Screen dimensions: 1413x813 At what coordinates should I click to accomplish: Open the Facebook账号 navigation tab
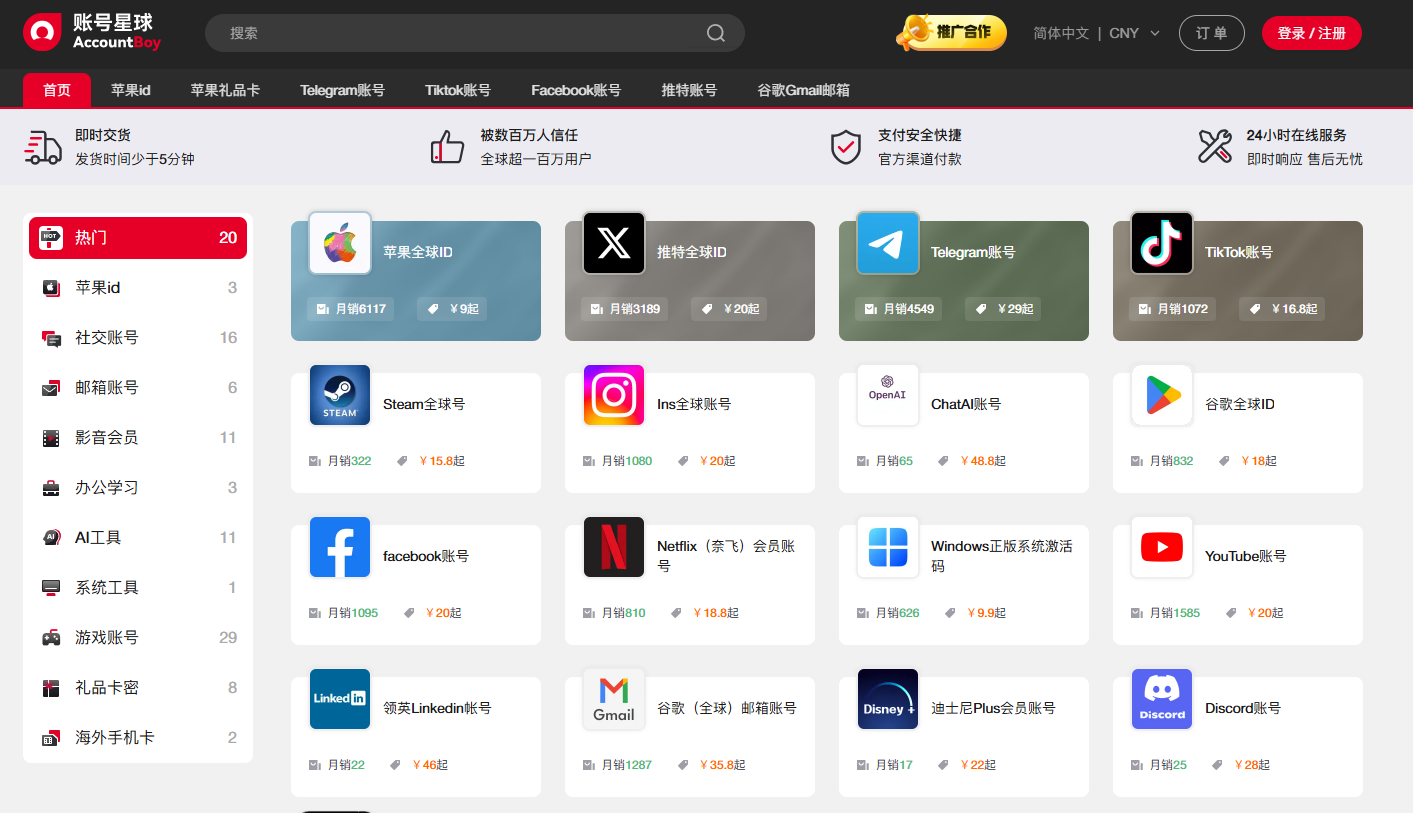pyautogui.click(x=576, y=90)
